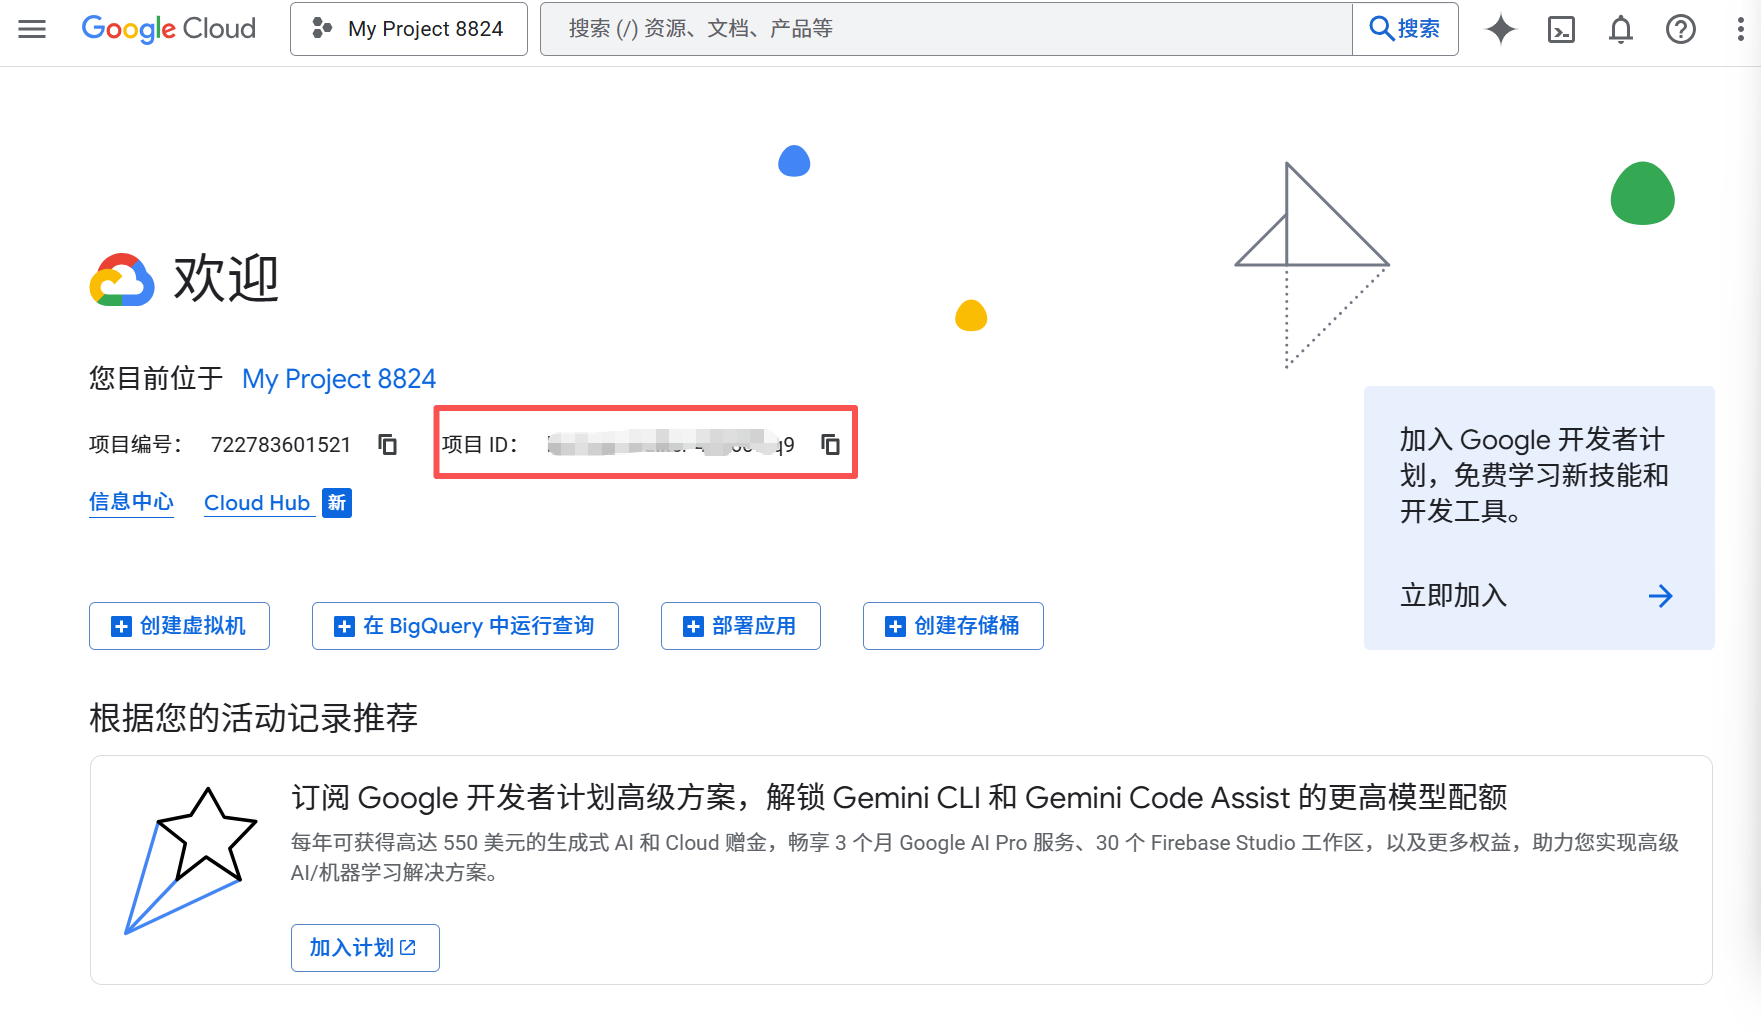Follow the My Project 8824 link

point(339,379)
